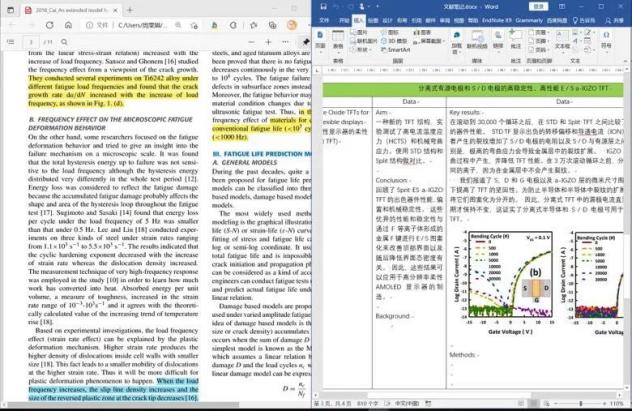Screen dimensions: 632x411
Task: Insert a SmartArt graphic in Word
Action: pos(398,49)
